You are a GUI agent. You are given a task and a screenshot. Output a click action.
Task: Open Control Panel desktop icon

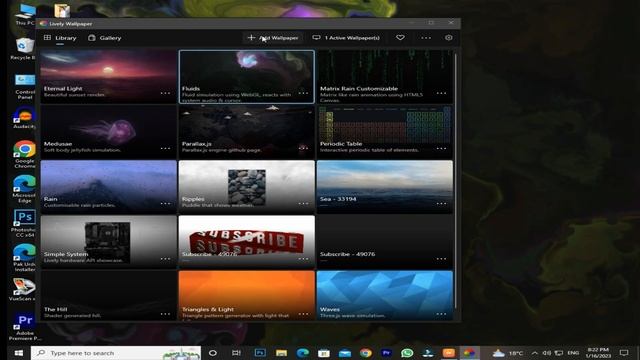tap(24, 87)
